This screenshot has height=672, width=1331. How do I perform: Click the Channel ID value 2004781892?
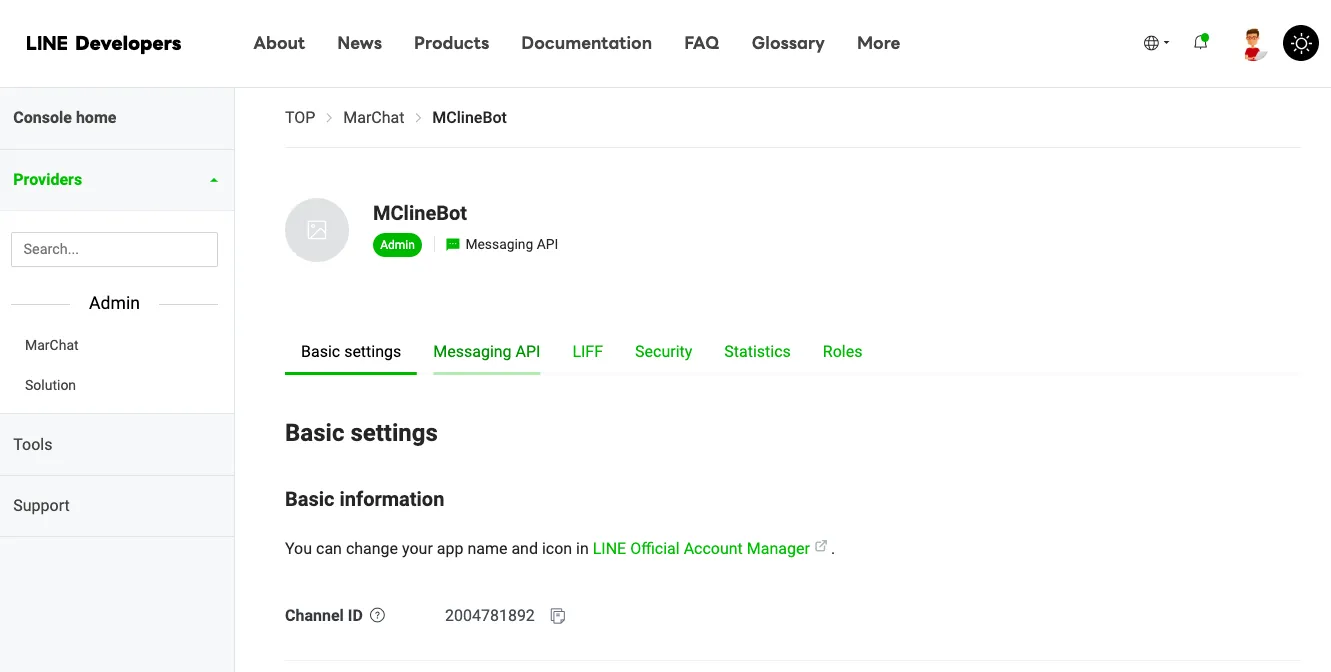pyautogui.click(x=490, y=616)
